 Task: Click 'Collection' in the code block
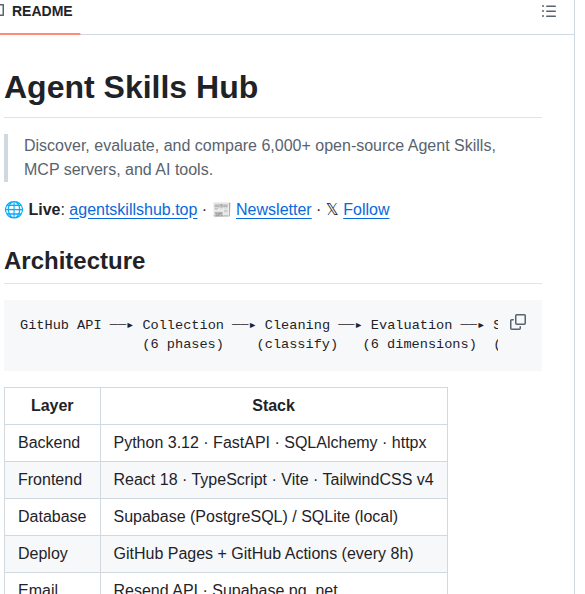pyautogui.click(x=183, y=325)
